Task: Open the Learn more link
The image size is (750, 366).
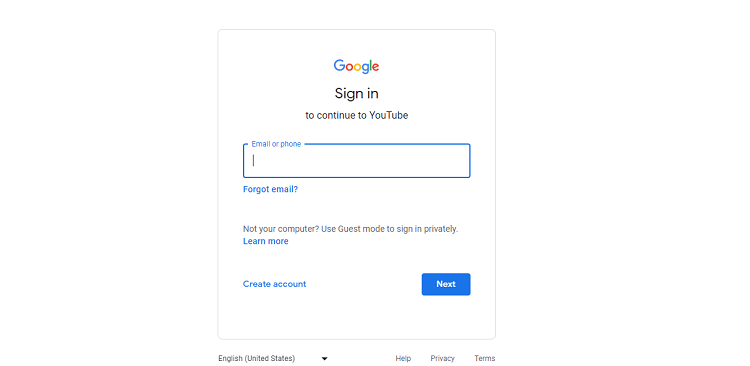Action: (x=265, y=241)
